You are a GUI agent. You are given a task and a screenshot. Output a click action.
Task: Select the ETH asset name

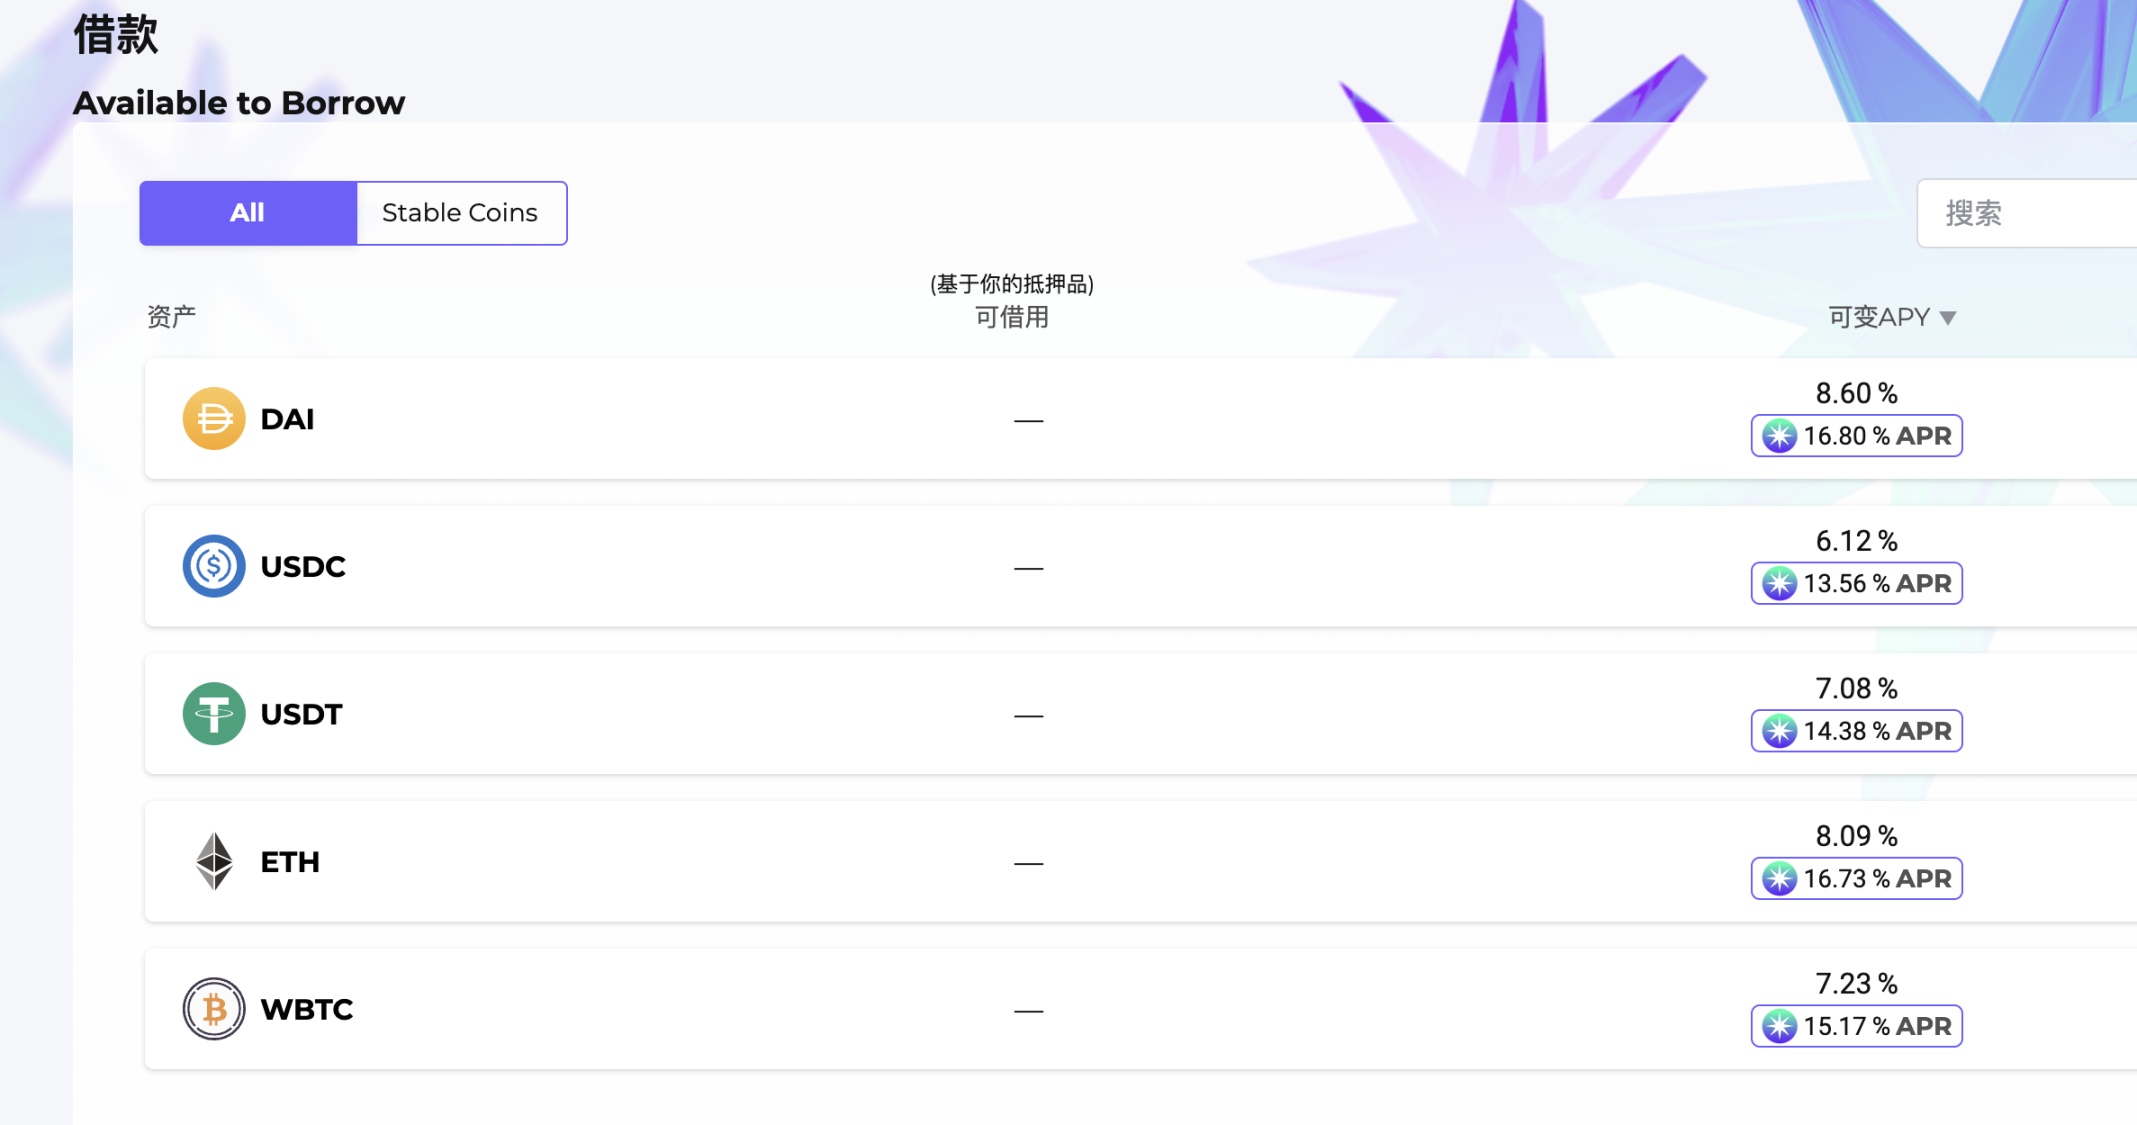point(290,862)
